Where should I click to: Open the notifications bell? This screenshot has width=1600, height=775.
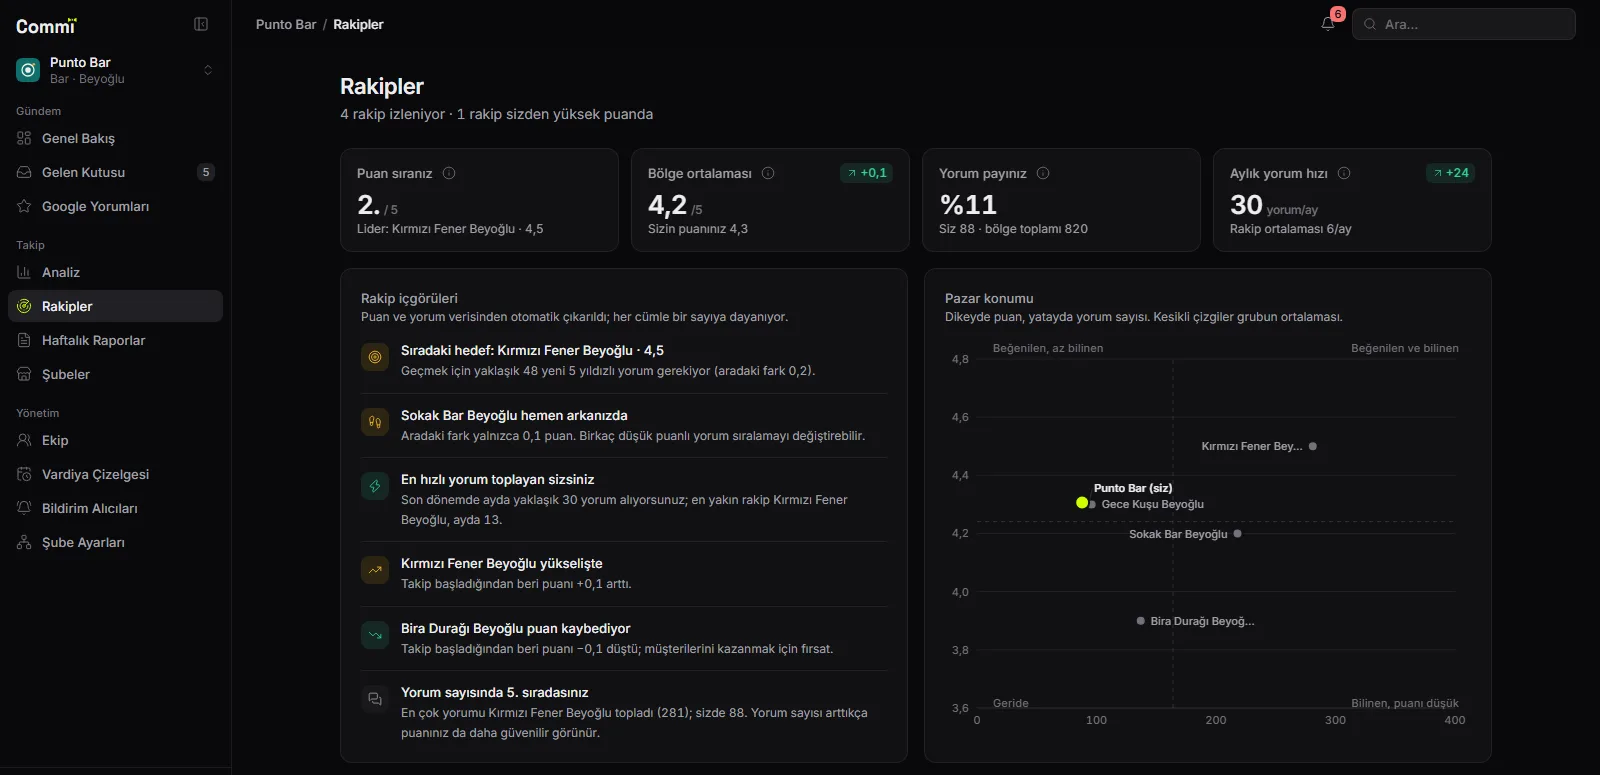tap(1328, 24)
